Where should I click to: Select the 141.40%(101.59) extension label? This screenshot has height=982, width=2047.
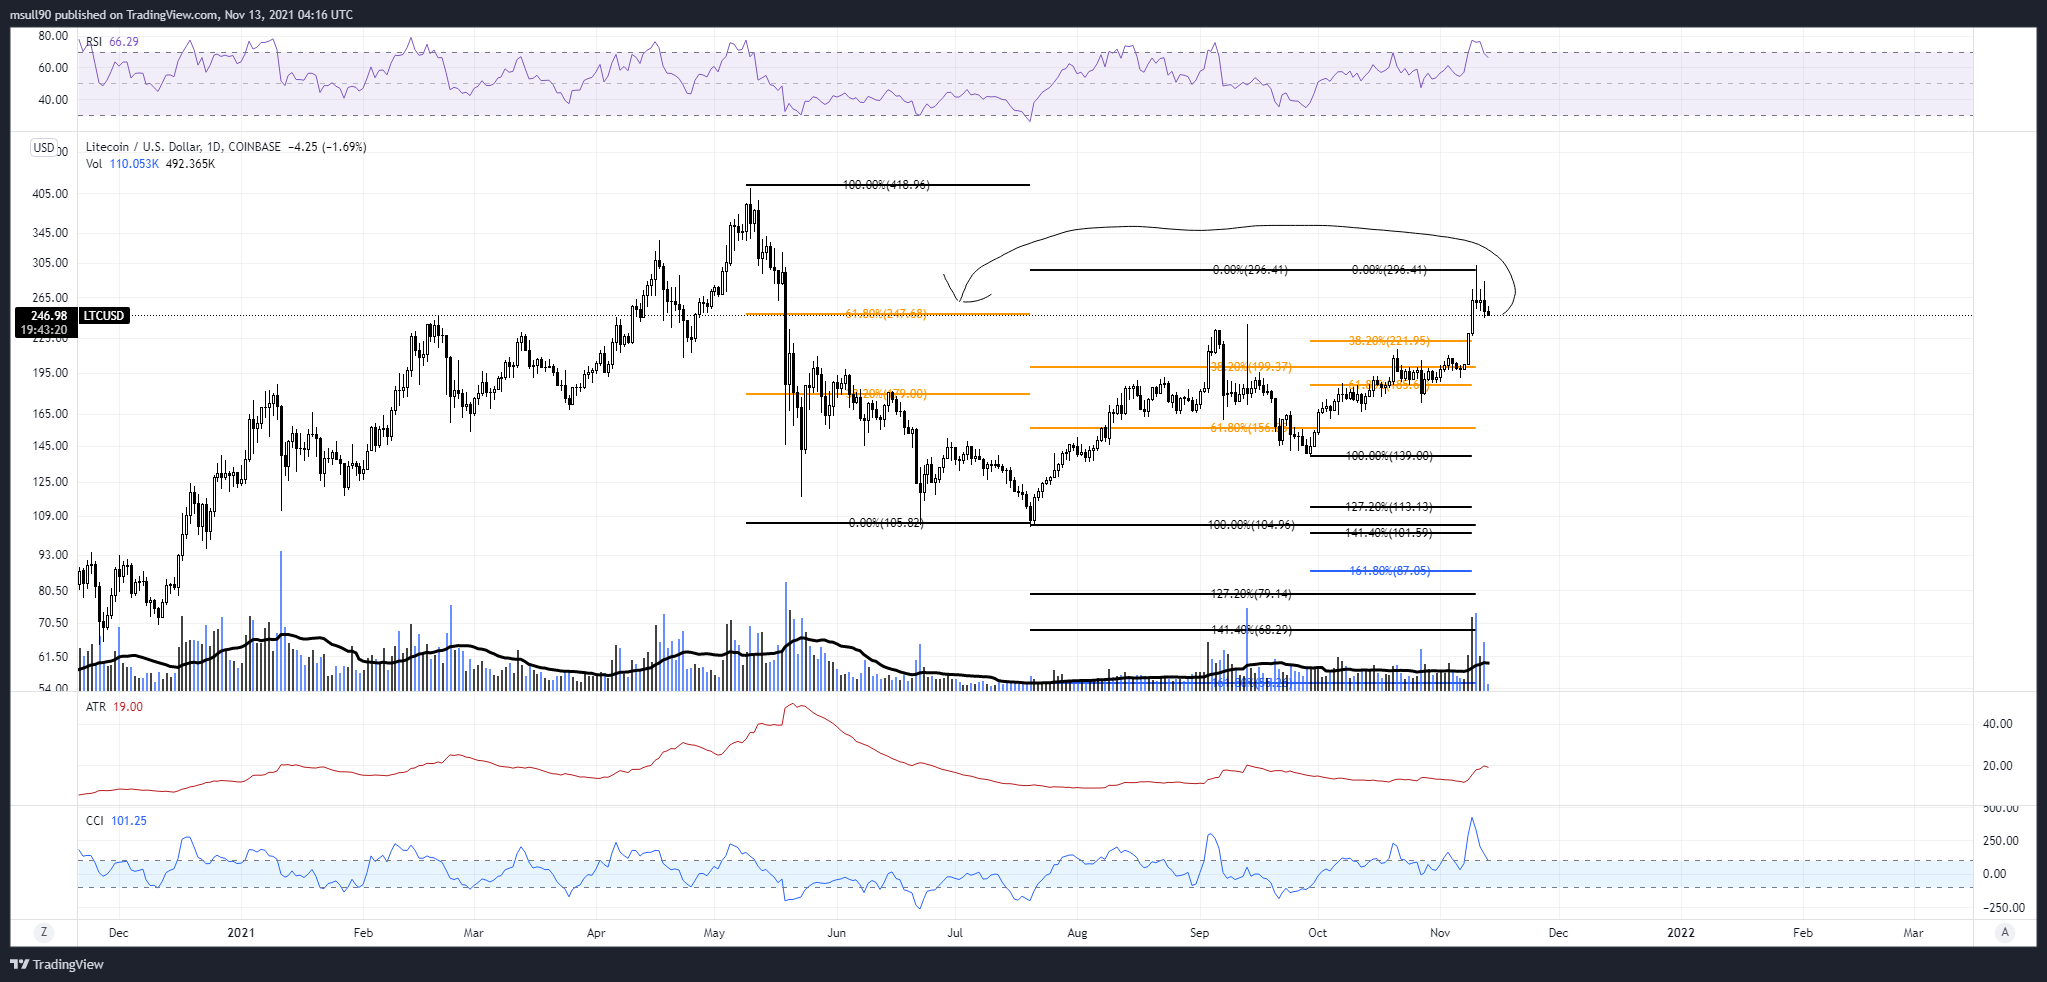click(x=1389, y=533)
